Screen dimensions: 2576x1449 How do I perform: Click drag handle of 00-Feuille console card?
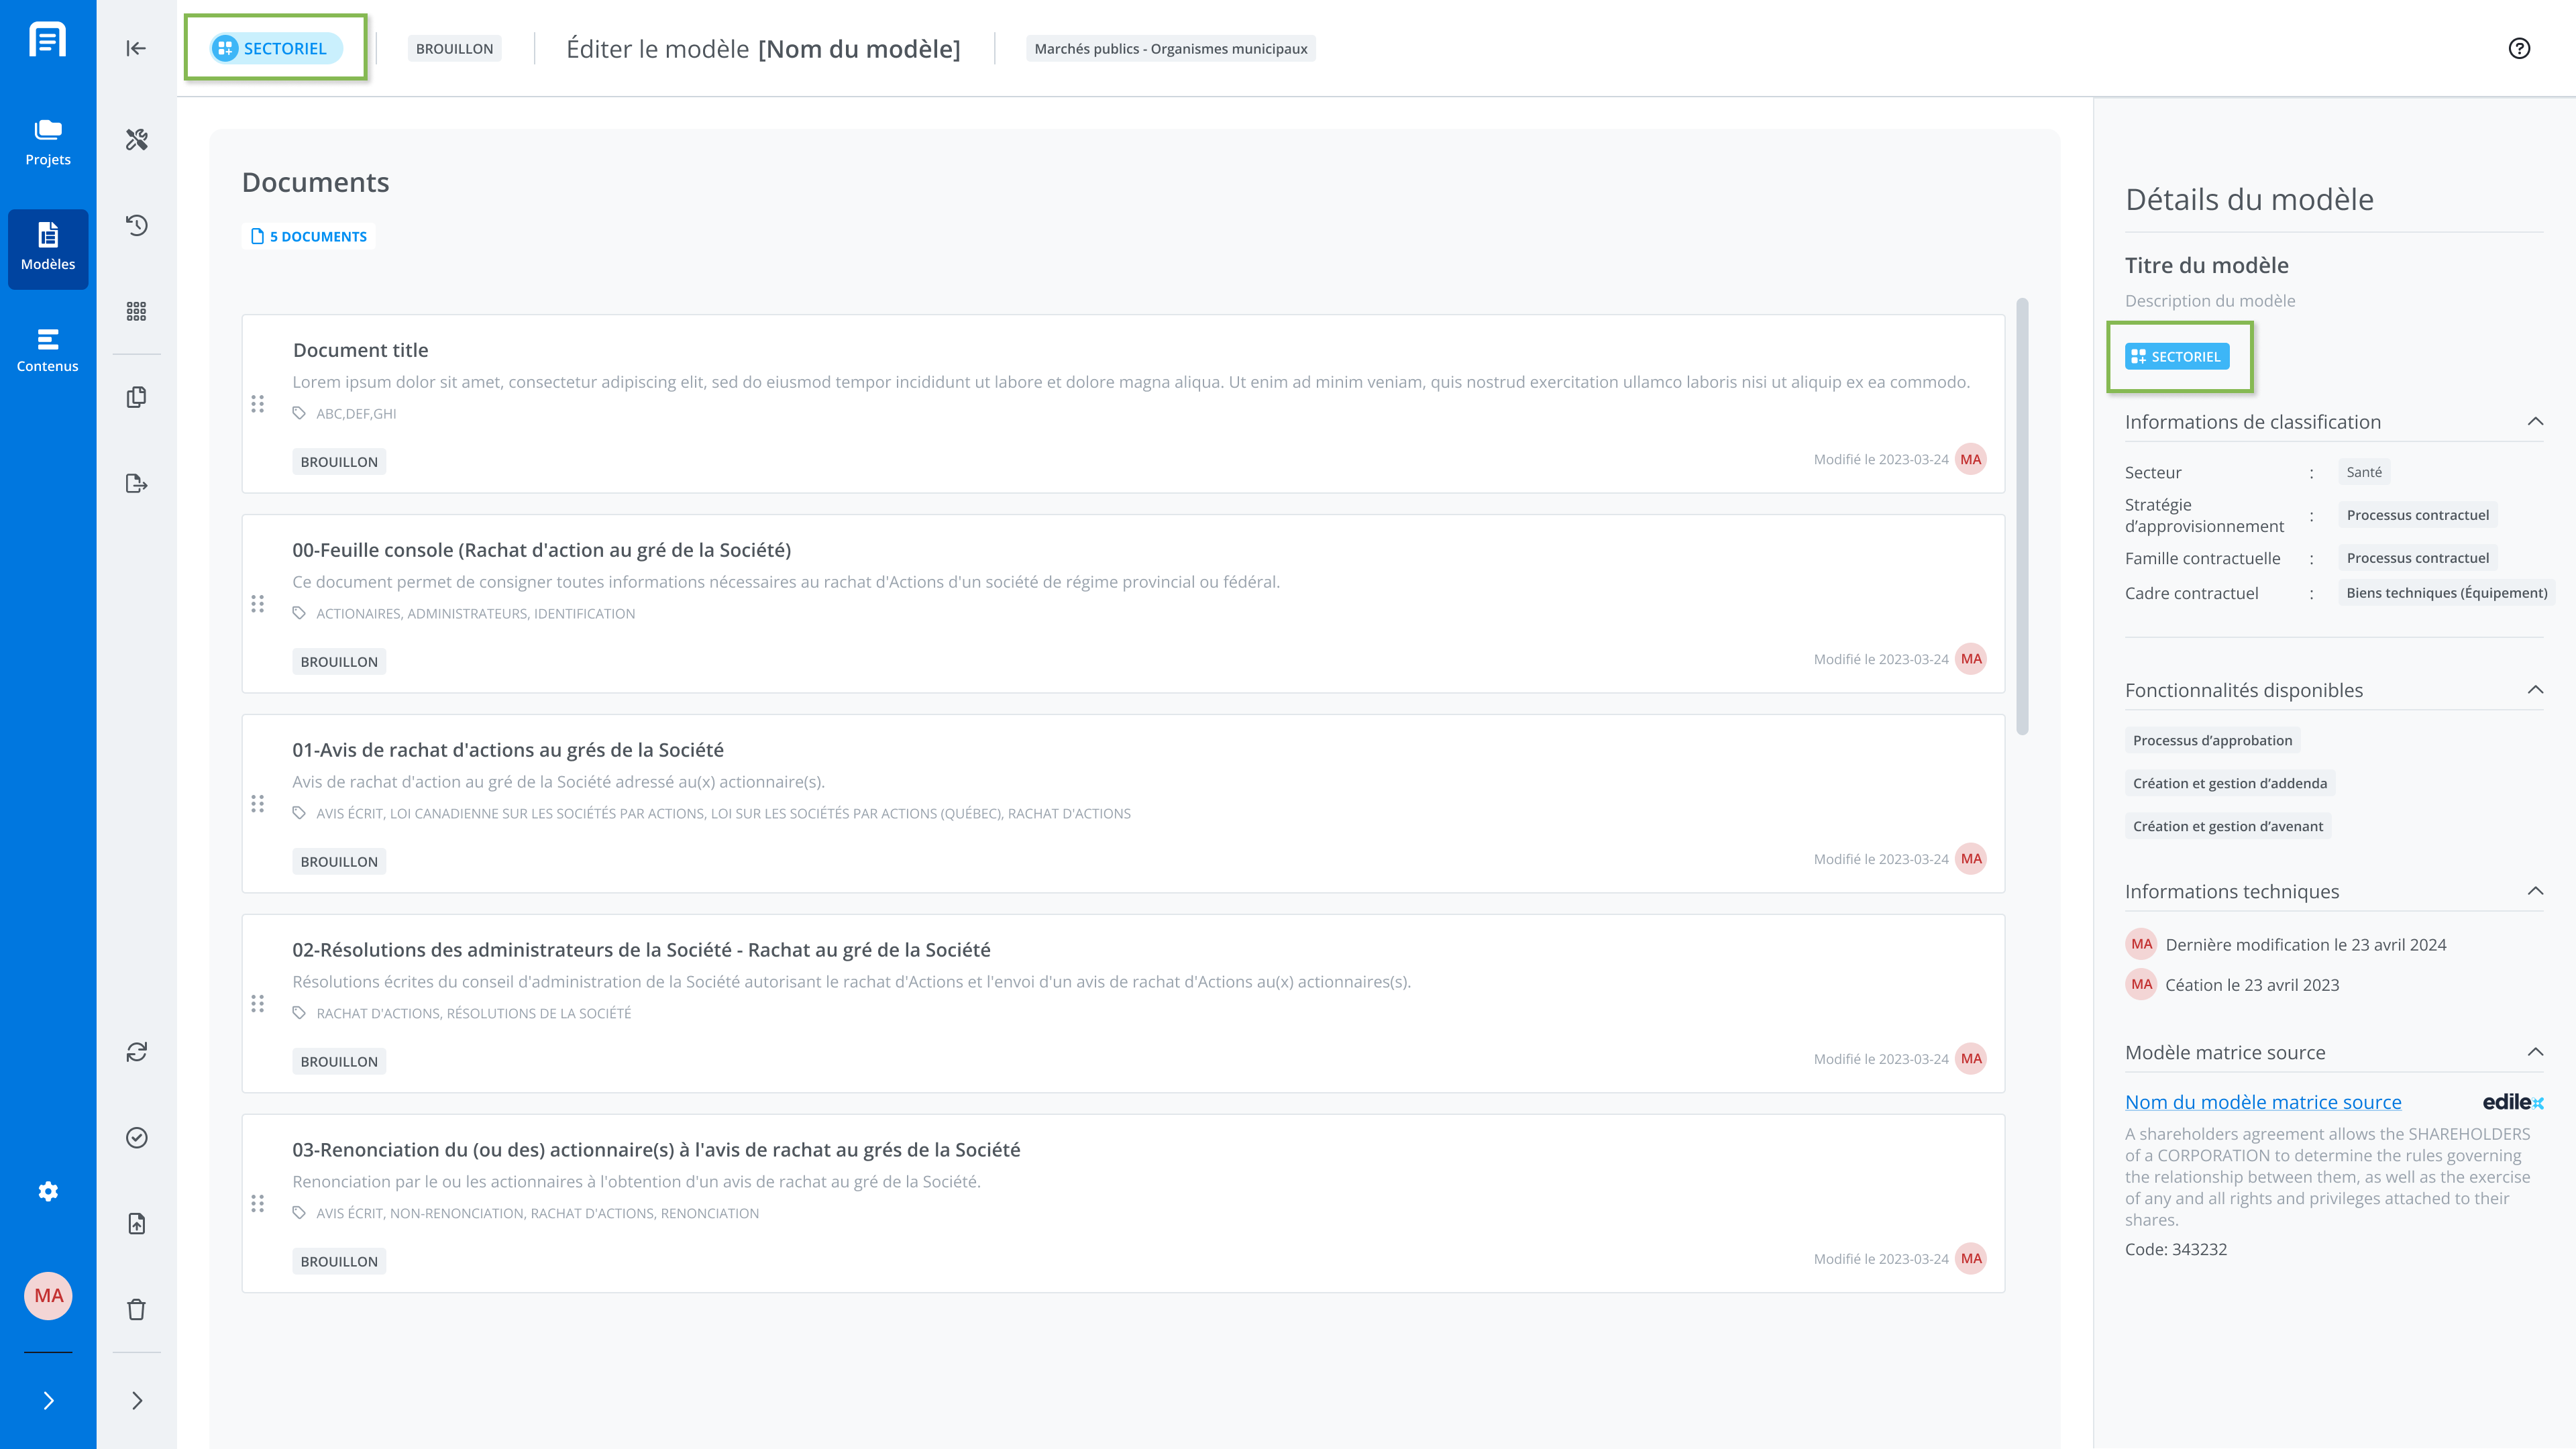pos(258,604)
